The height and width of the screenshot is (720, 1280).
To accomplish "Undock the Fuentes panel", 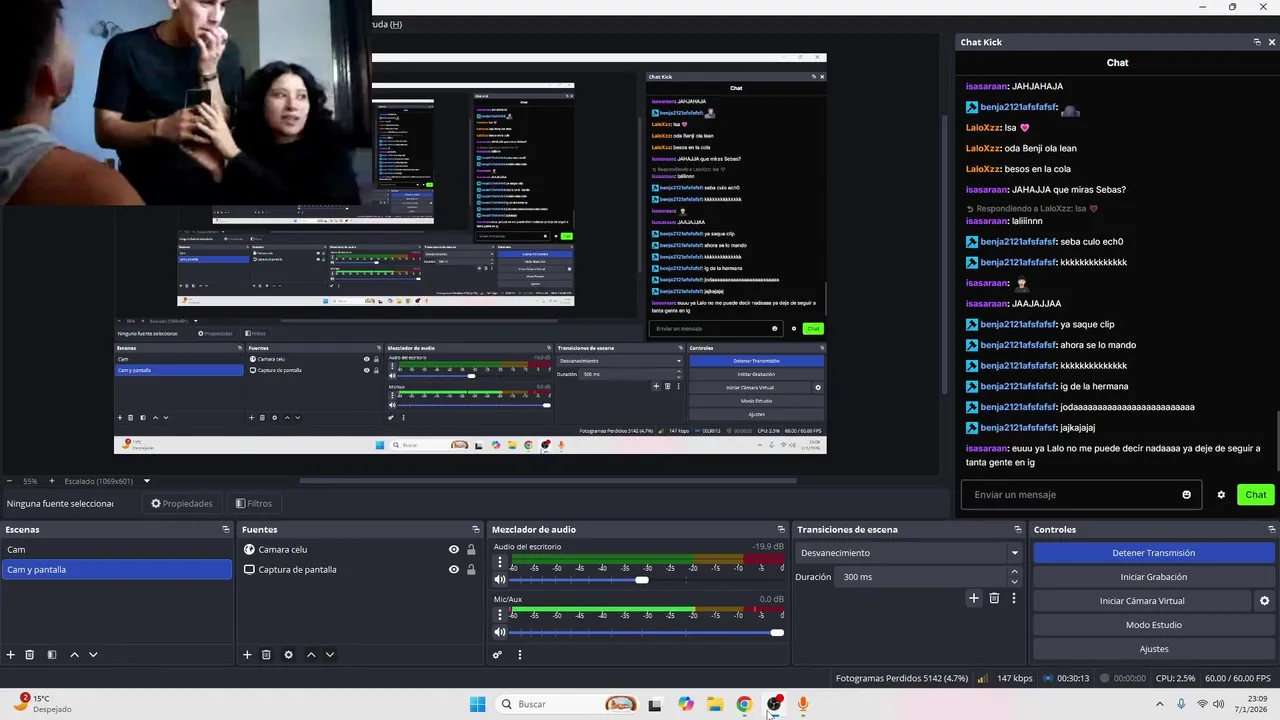I will [x=476, y=529].
